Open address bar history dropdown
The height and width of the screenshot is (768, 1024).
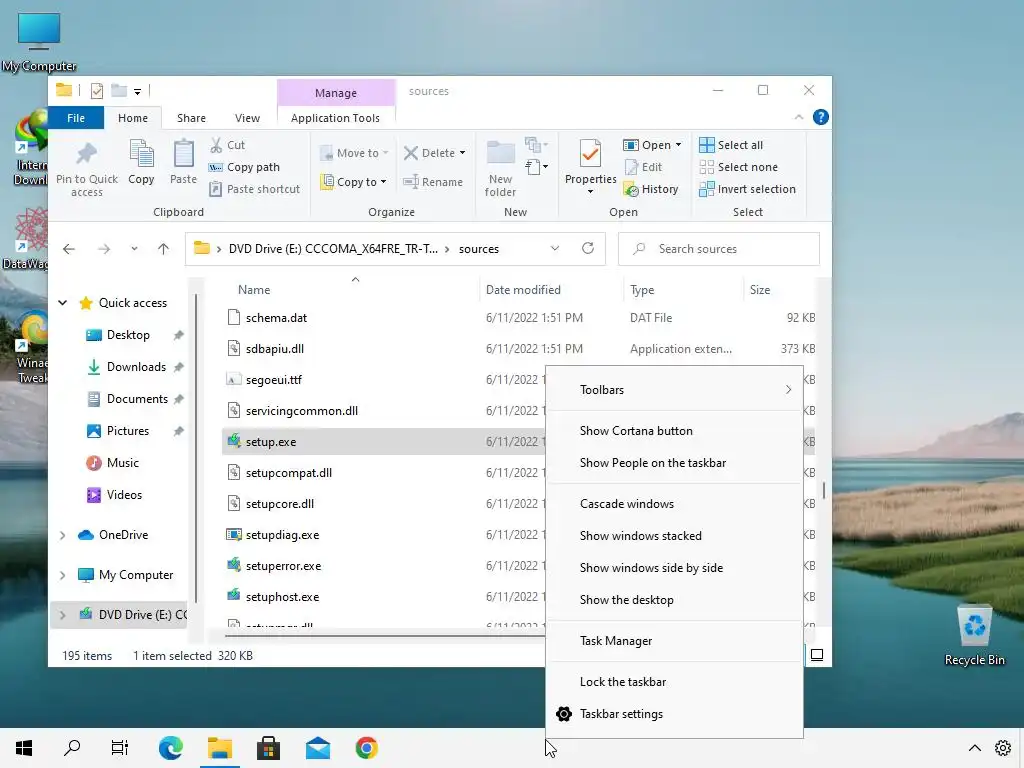[x=554, y=248]
